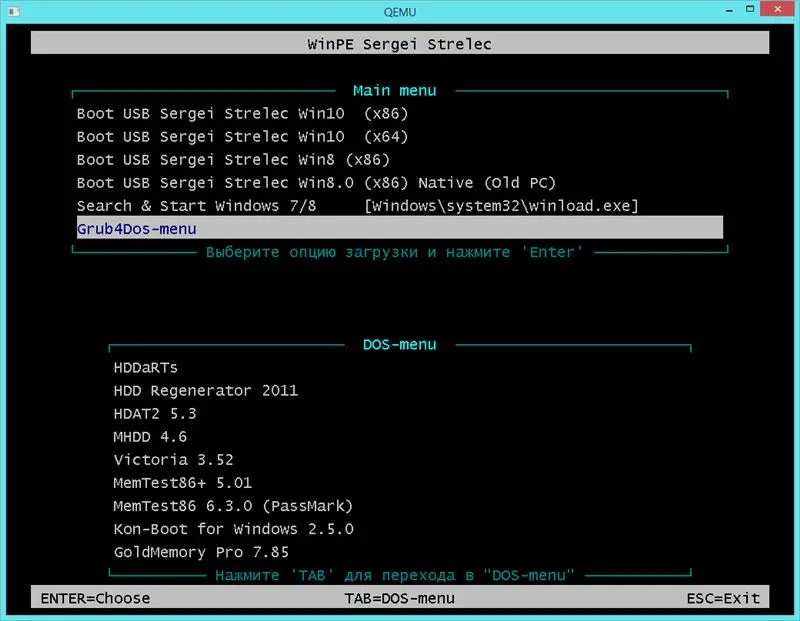Start MemTest86+ 5.01
This screenshot has width=800, height=621.
point(183,483)
